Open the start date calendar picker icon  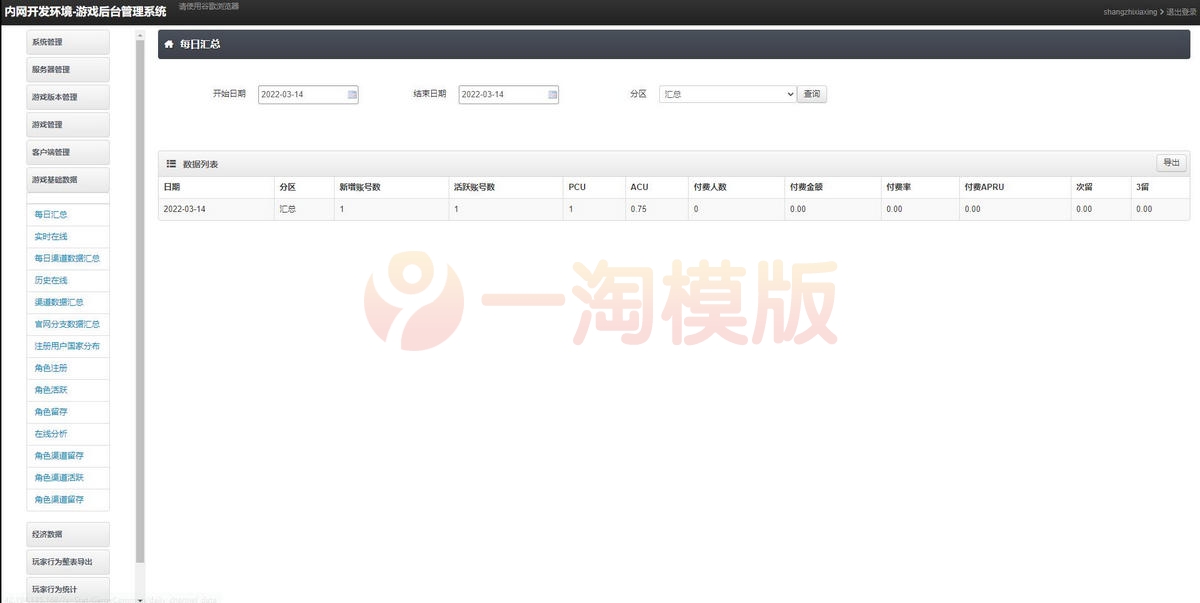pyautogui.click(x=351, y=93)
